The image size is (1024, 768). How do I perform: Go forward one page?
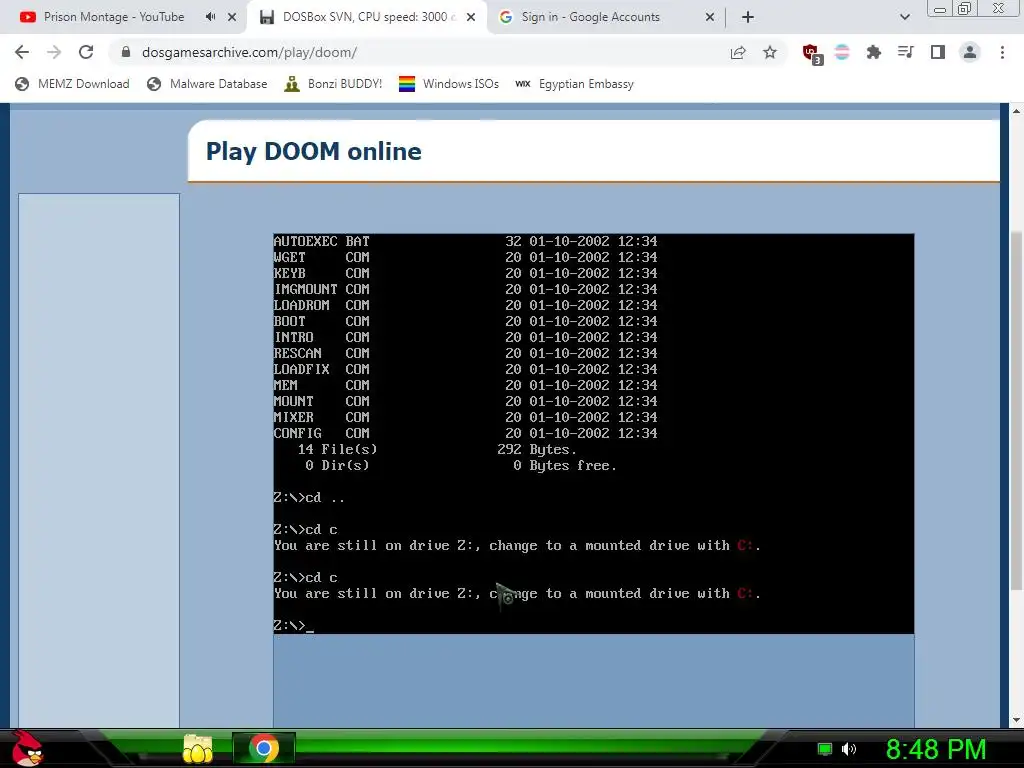point(54,52)
